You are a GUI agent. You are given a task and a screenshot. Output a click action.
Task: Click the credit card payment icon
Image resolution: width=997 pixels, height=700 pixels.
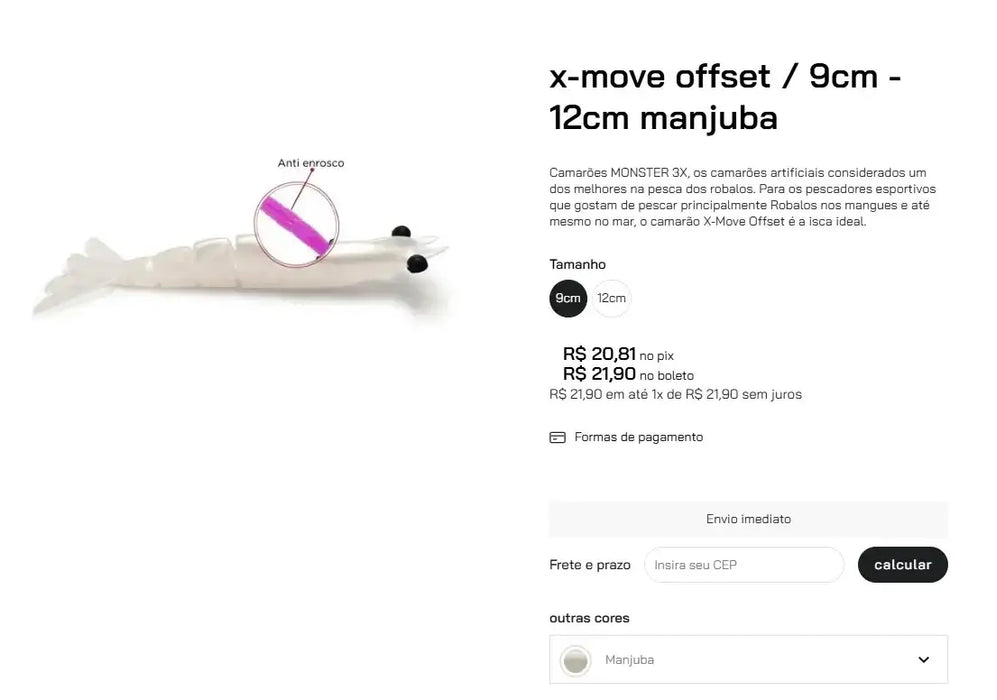(557, 437)
